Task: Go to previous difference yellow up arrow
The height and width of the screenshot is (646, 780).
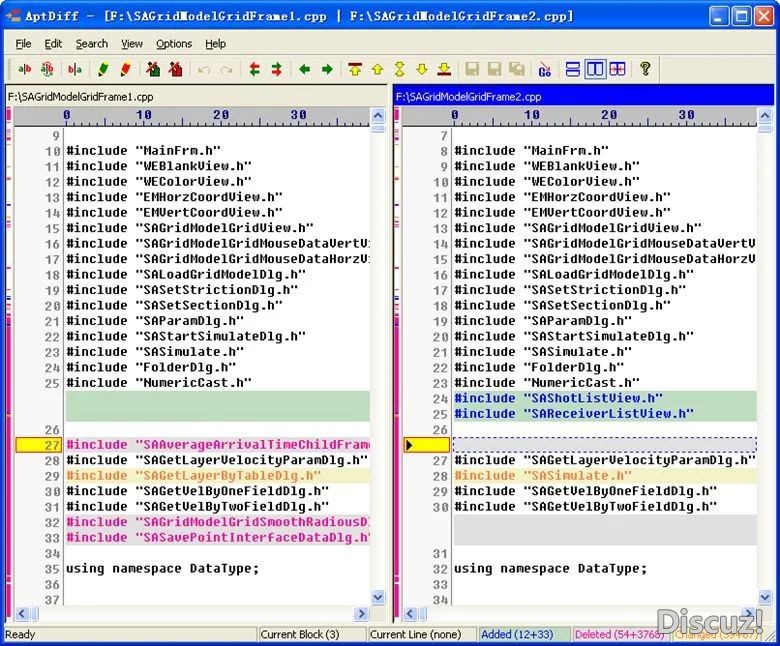Action: [x=378, y=69]
